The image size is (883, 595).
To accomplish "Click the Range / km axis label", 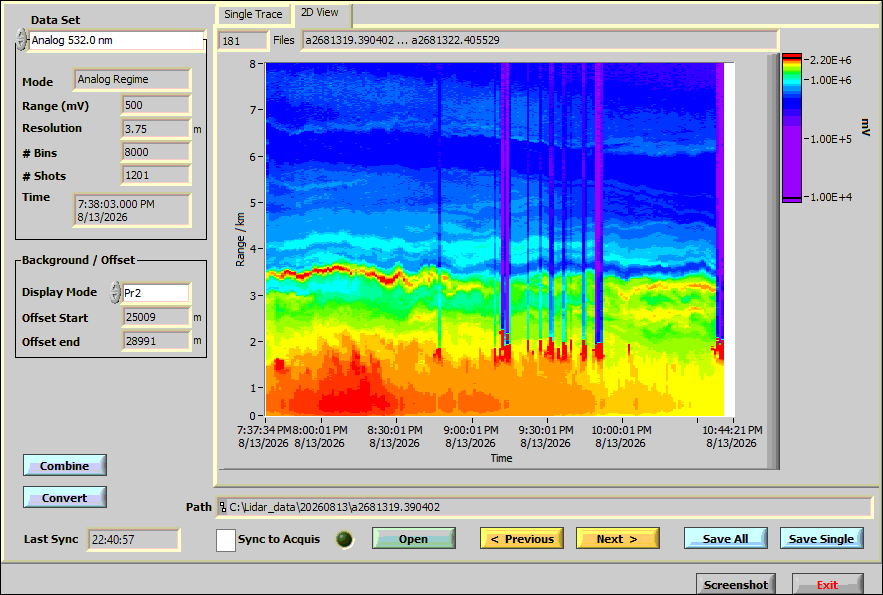I will click(240, 239).
